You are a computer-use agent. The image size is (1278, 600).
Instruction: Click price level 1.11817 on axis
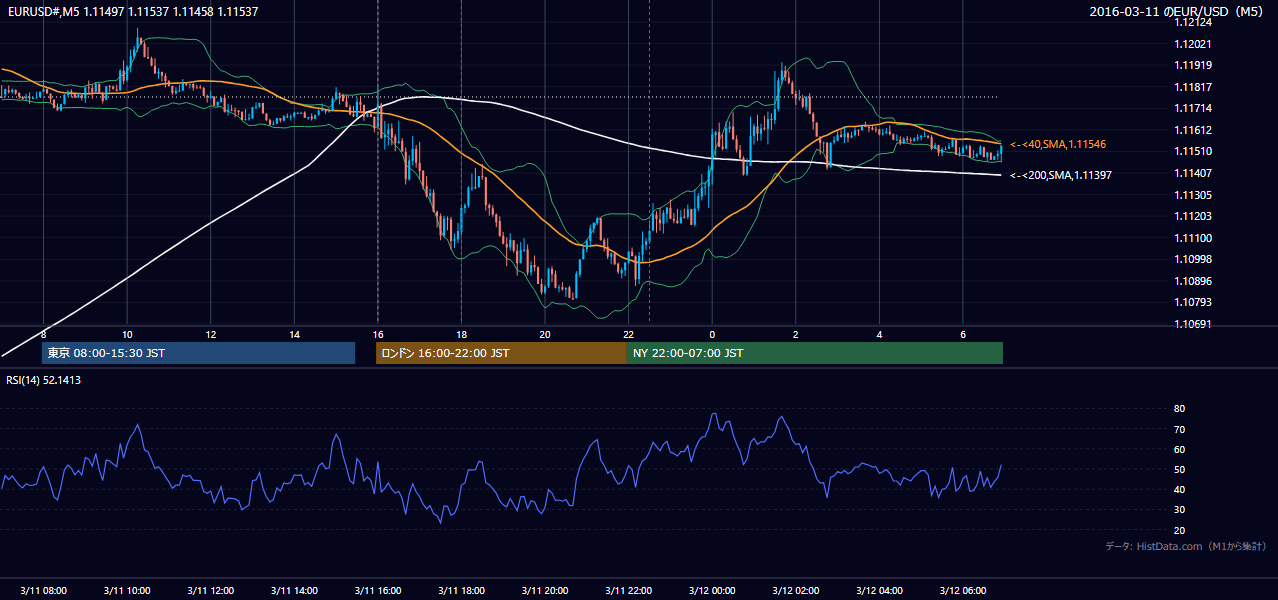click(1192, 87)
